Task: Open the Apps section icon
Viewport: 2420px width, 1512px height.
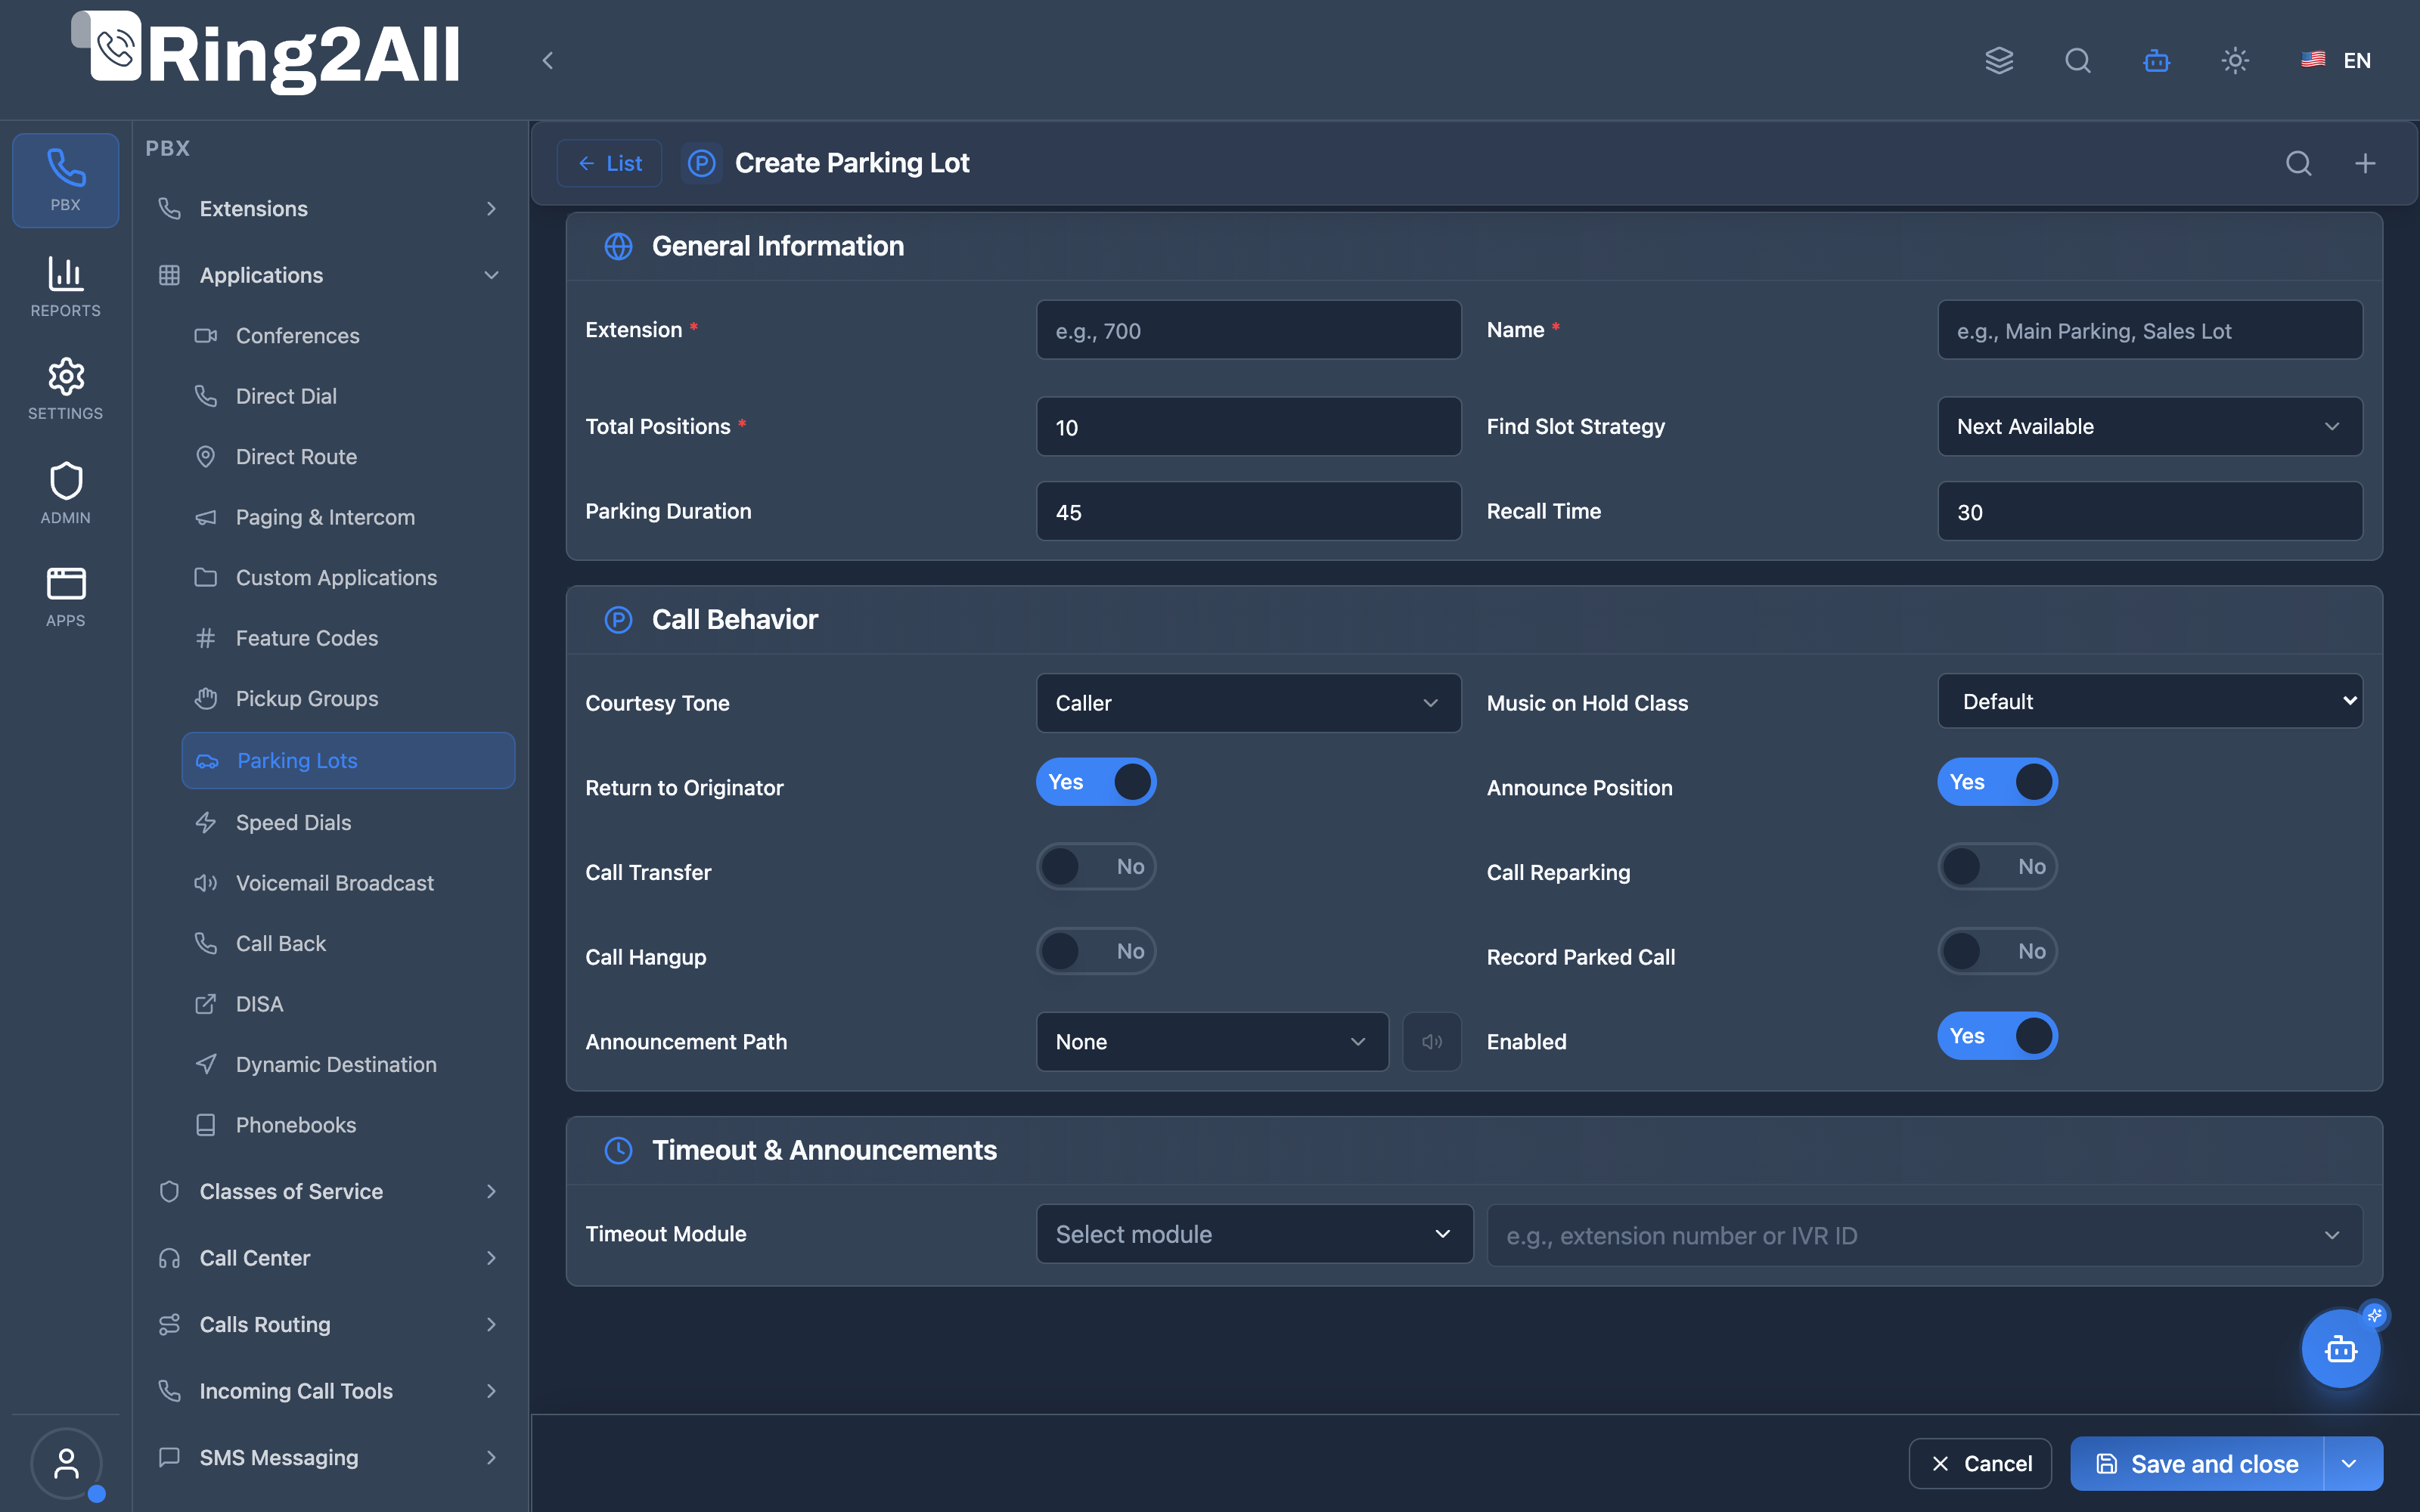Action: (66, 596)
